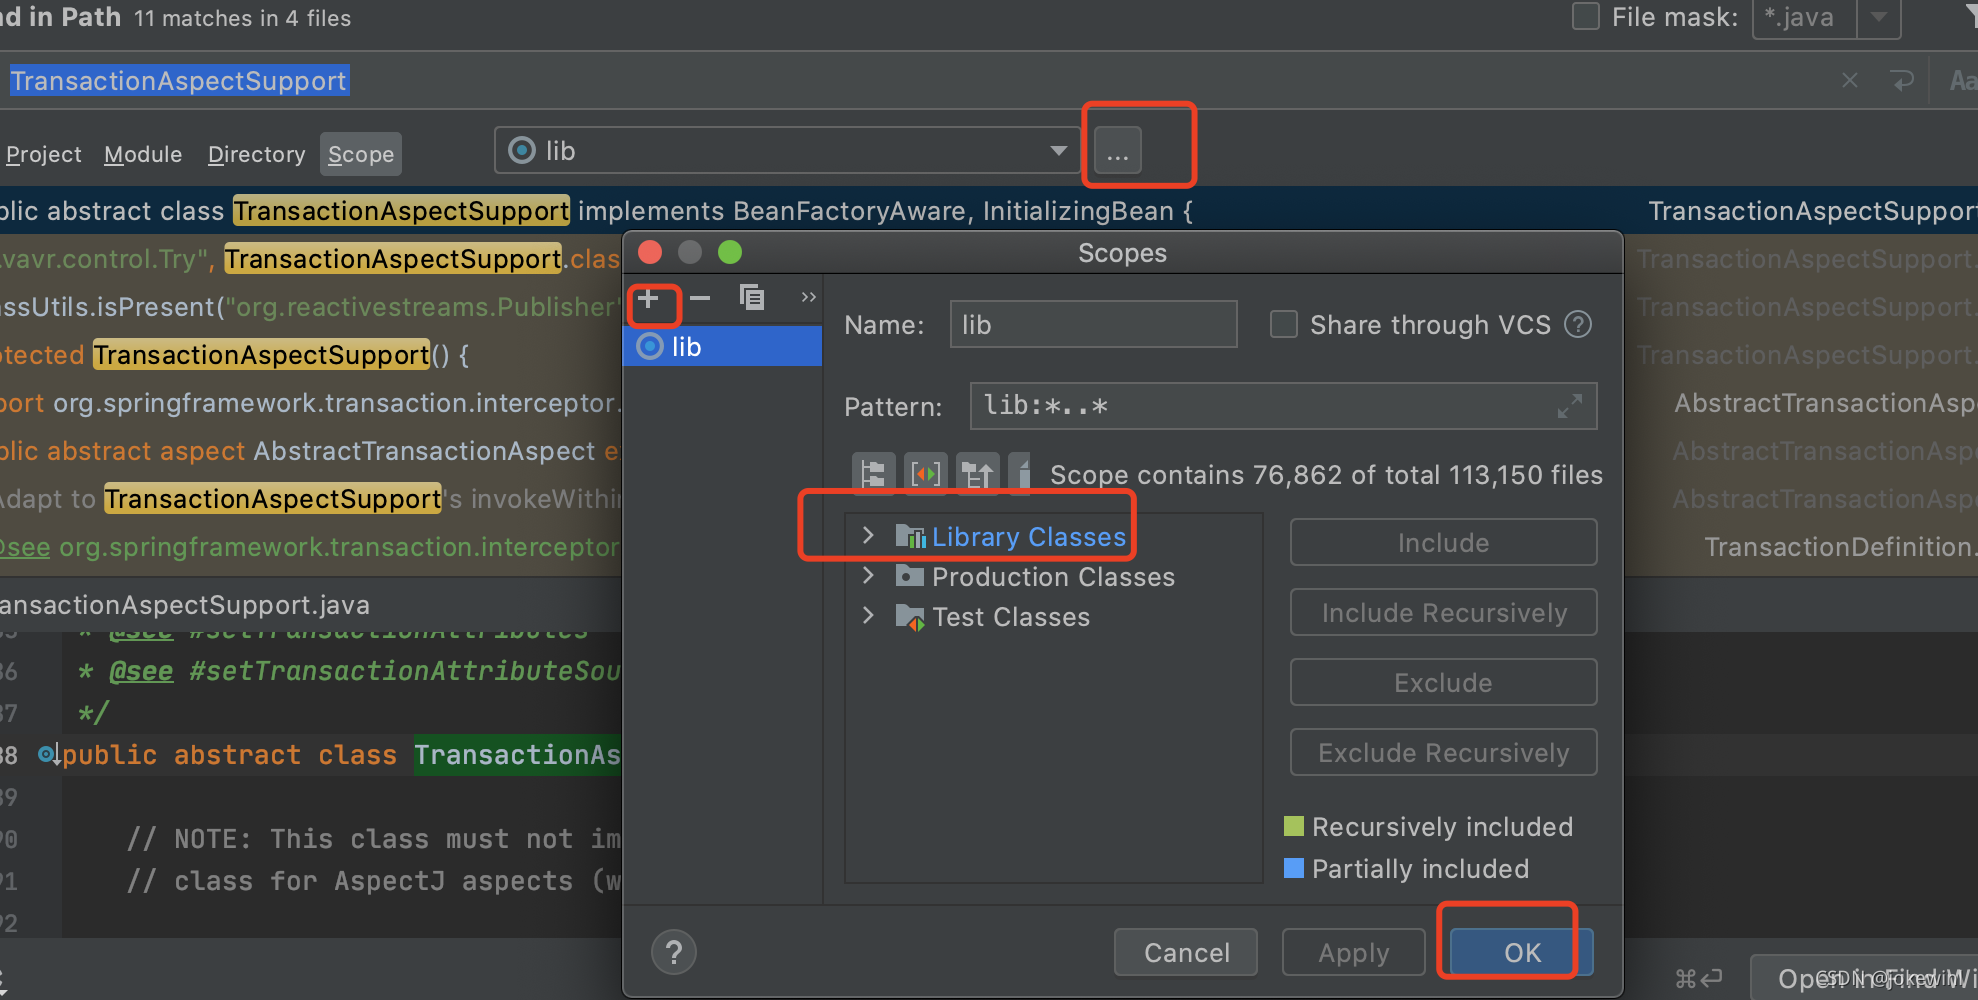The image size is (1978, 1000).
Task: Open Scopes dialog help button
Action: click(674, 952)
